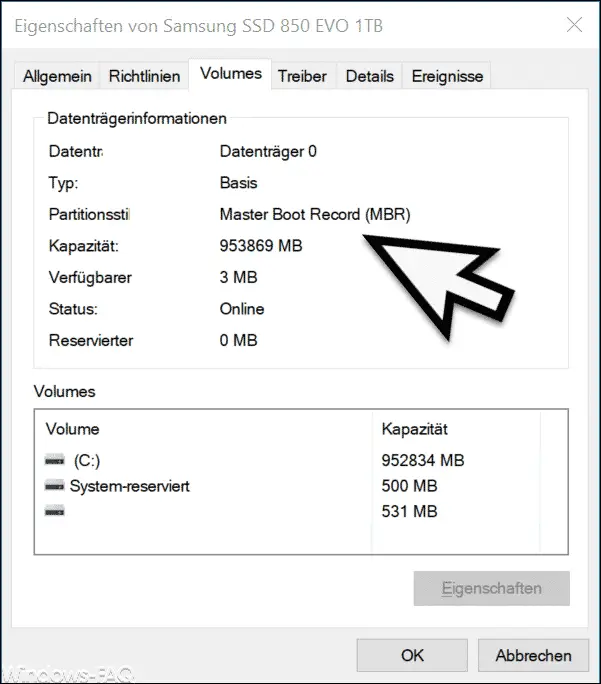This screenshot has height=684, width=601.
Task: Click the Master Boot Record (MBR) value
Action: [x=315, y=215]
